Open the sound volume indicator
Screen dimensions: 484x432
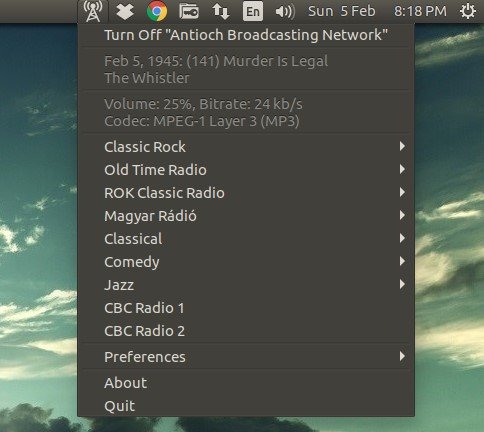pos(285,12)
